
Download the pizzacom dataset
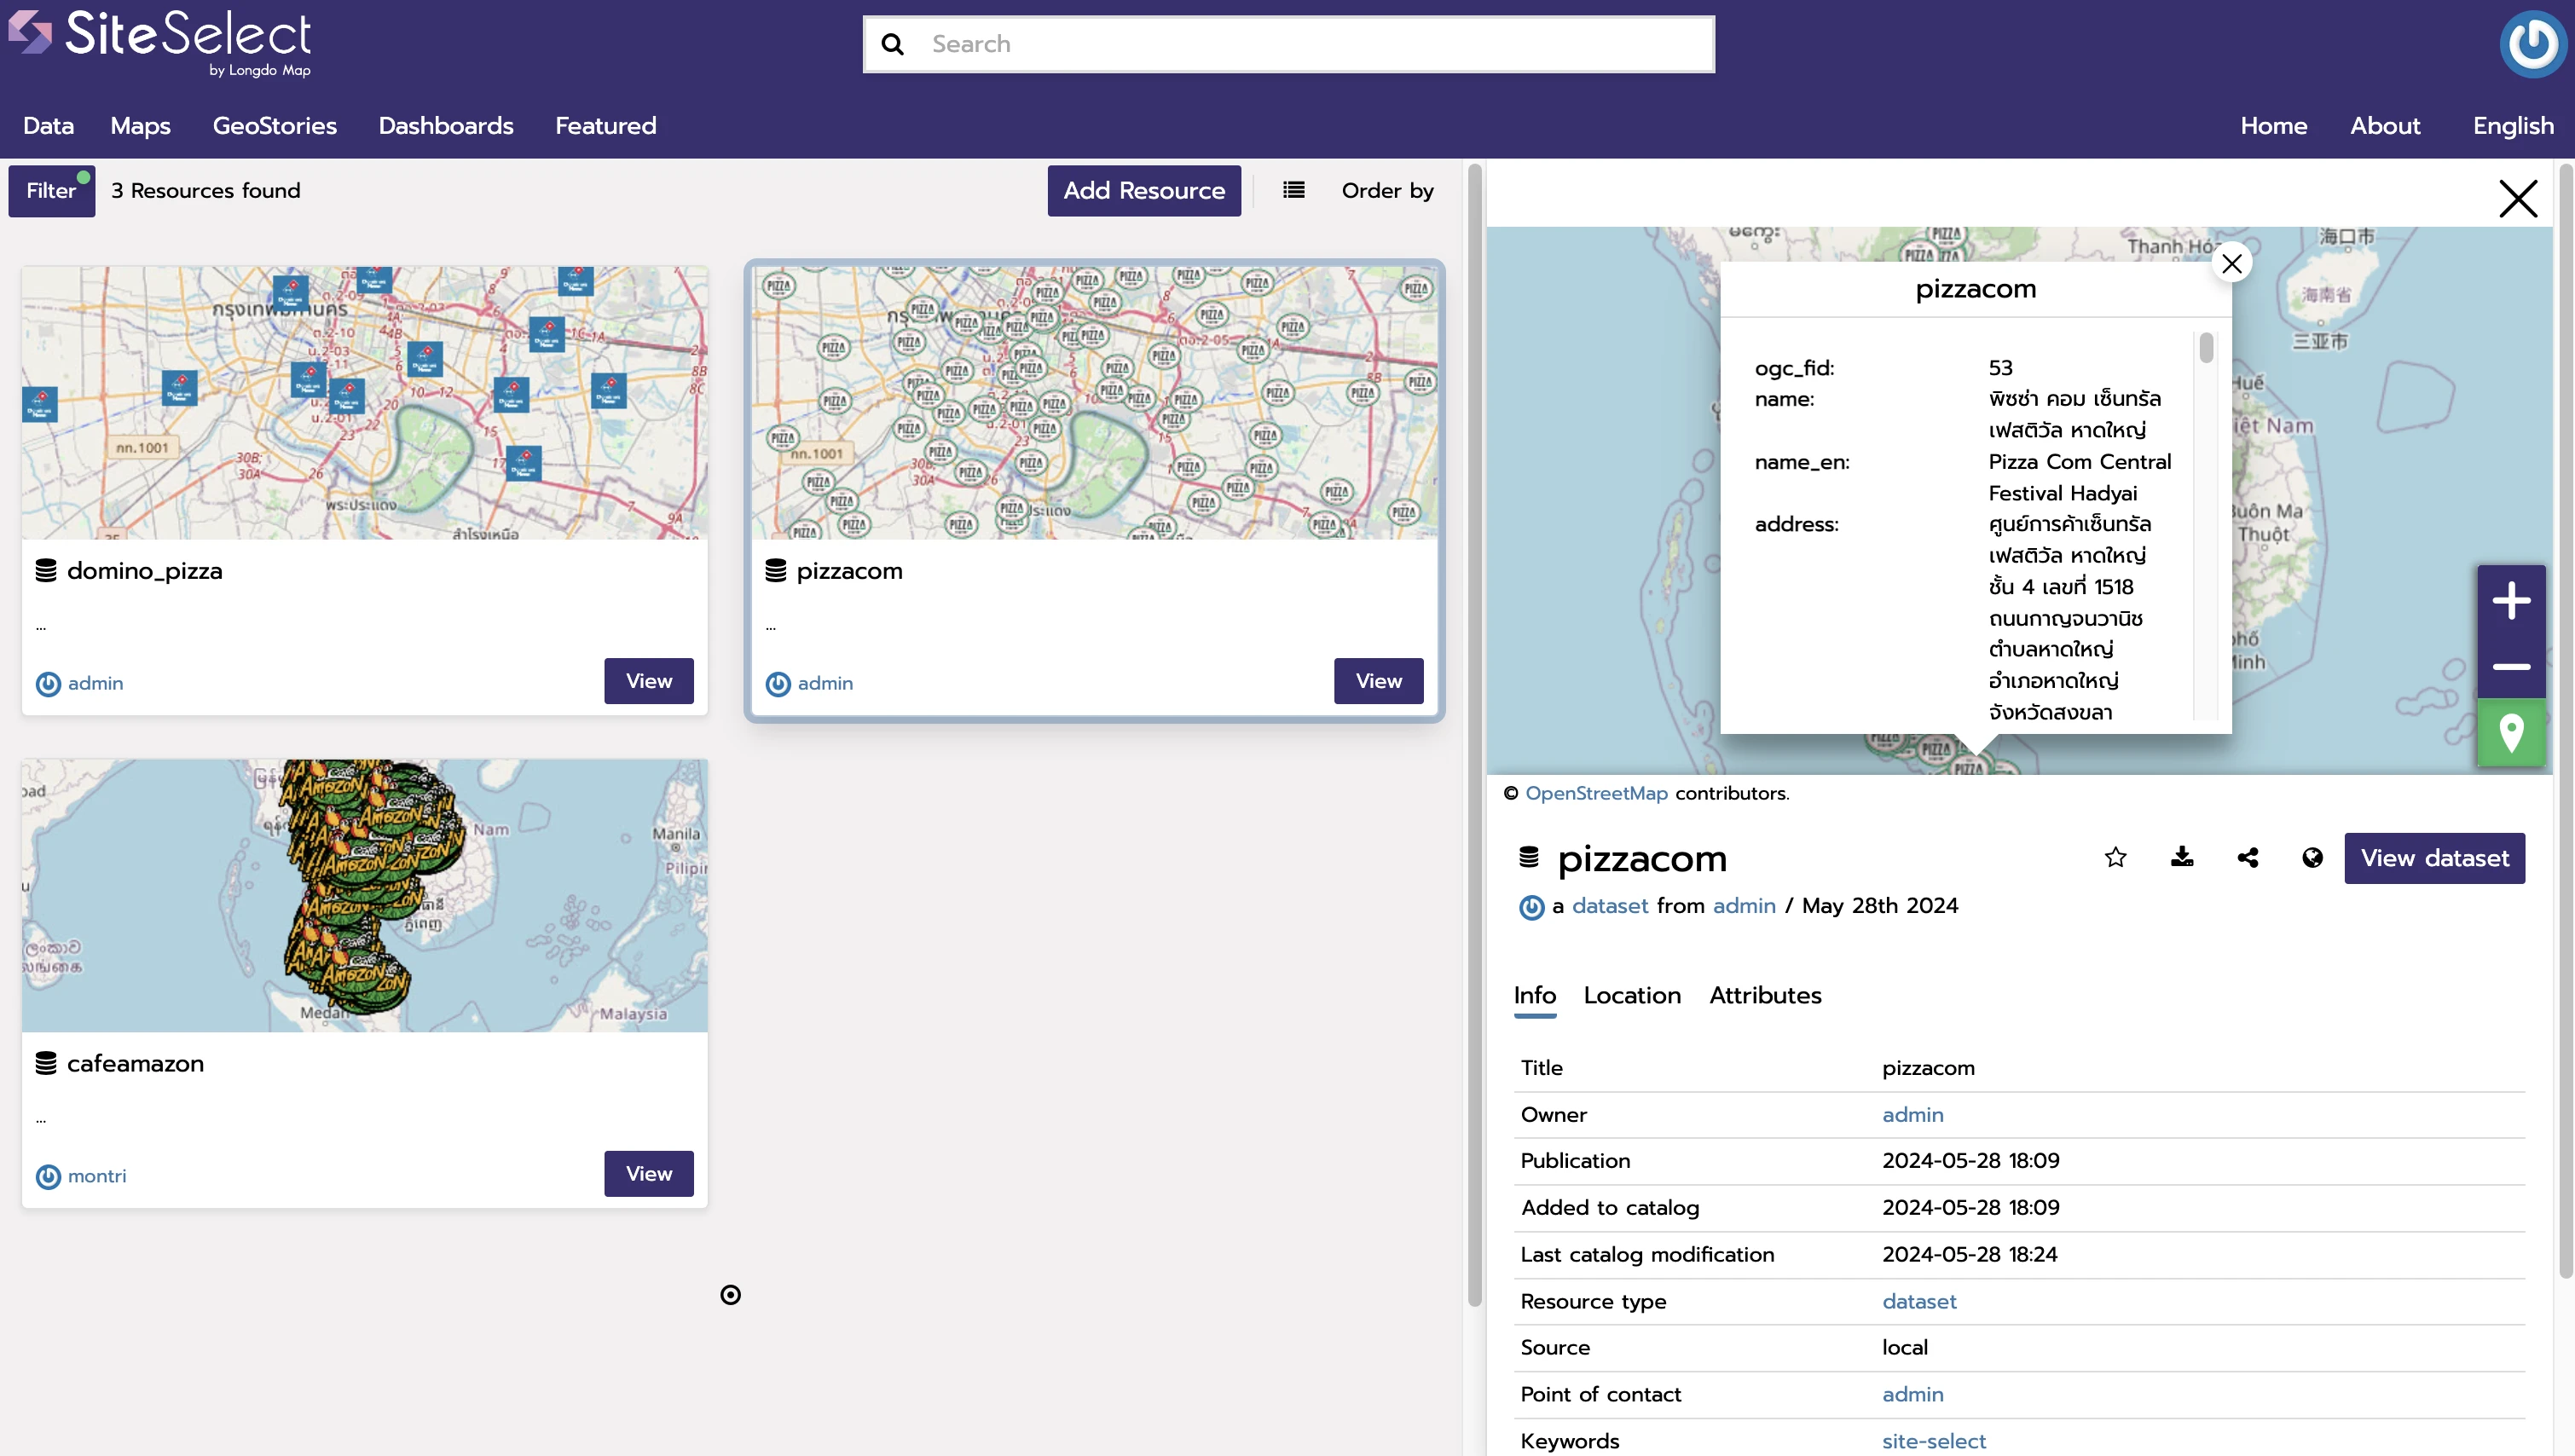tap(2181, 857)
